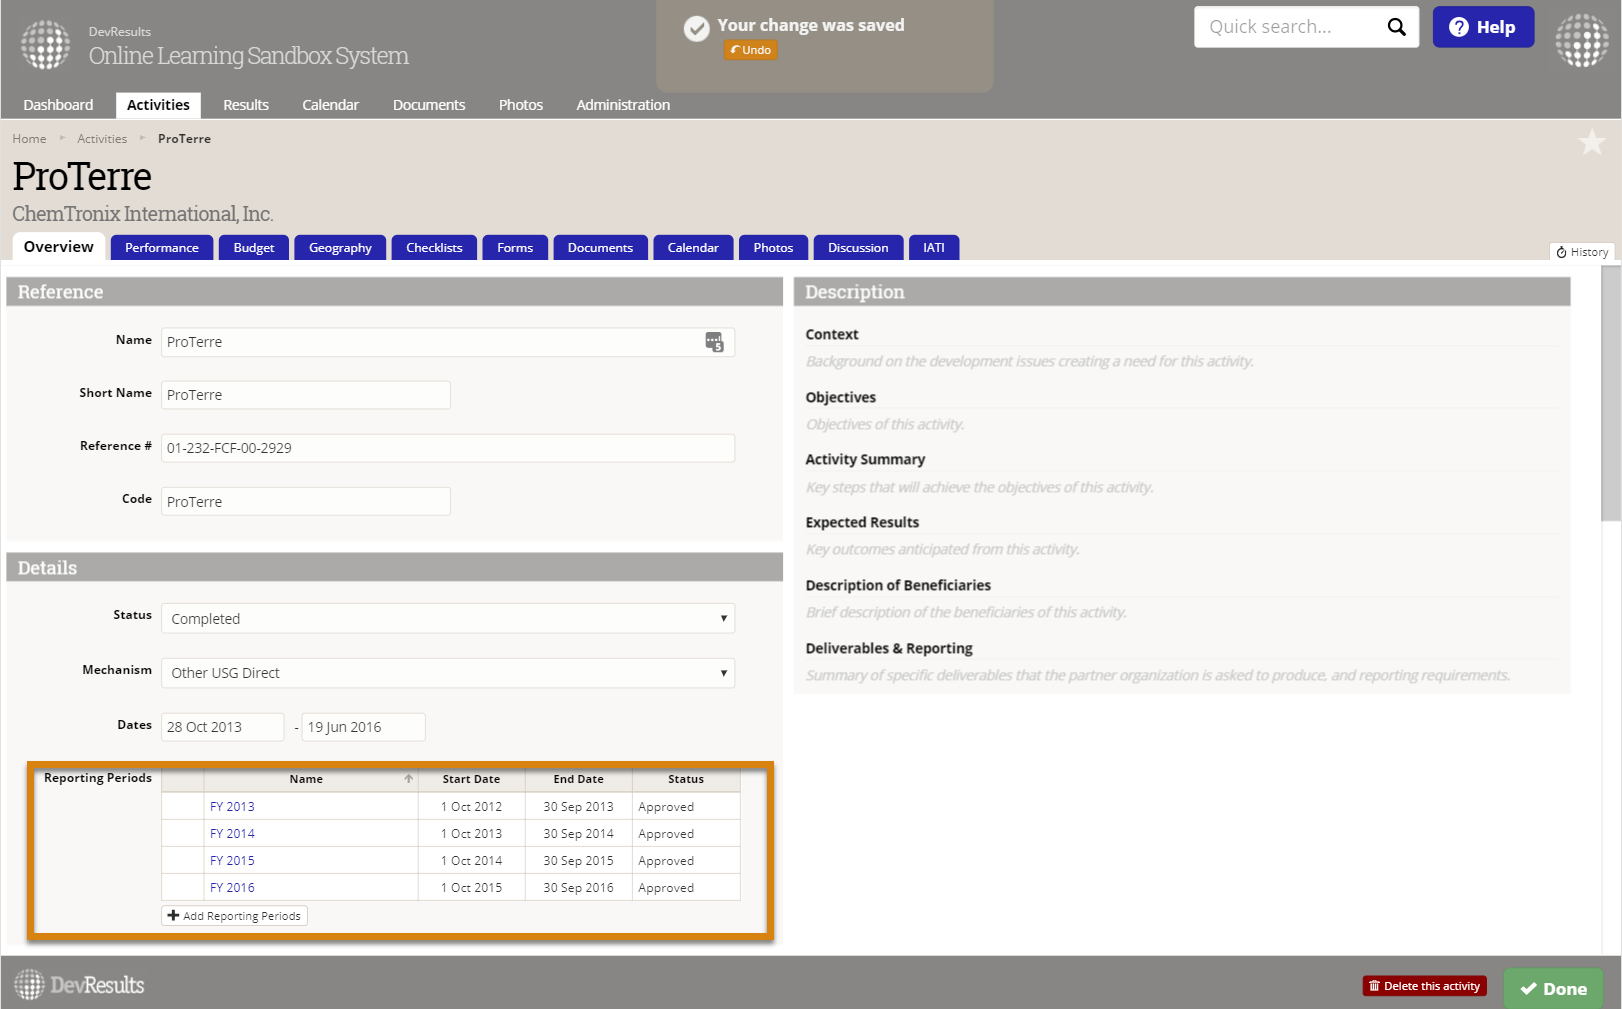
Task: Sort by the Name column arrow
Action: coord(408,779)
